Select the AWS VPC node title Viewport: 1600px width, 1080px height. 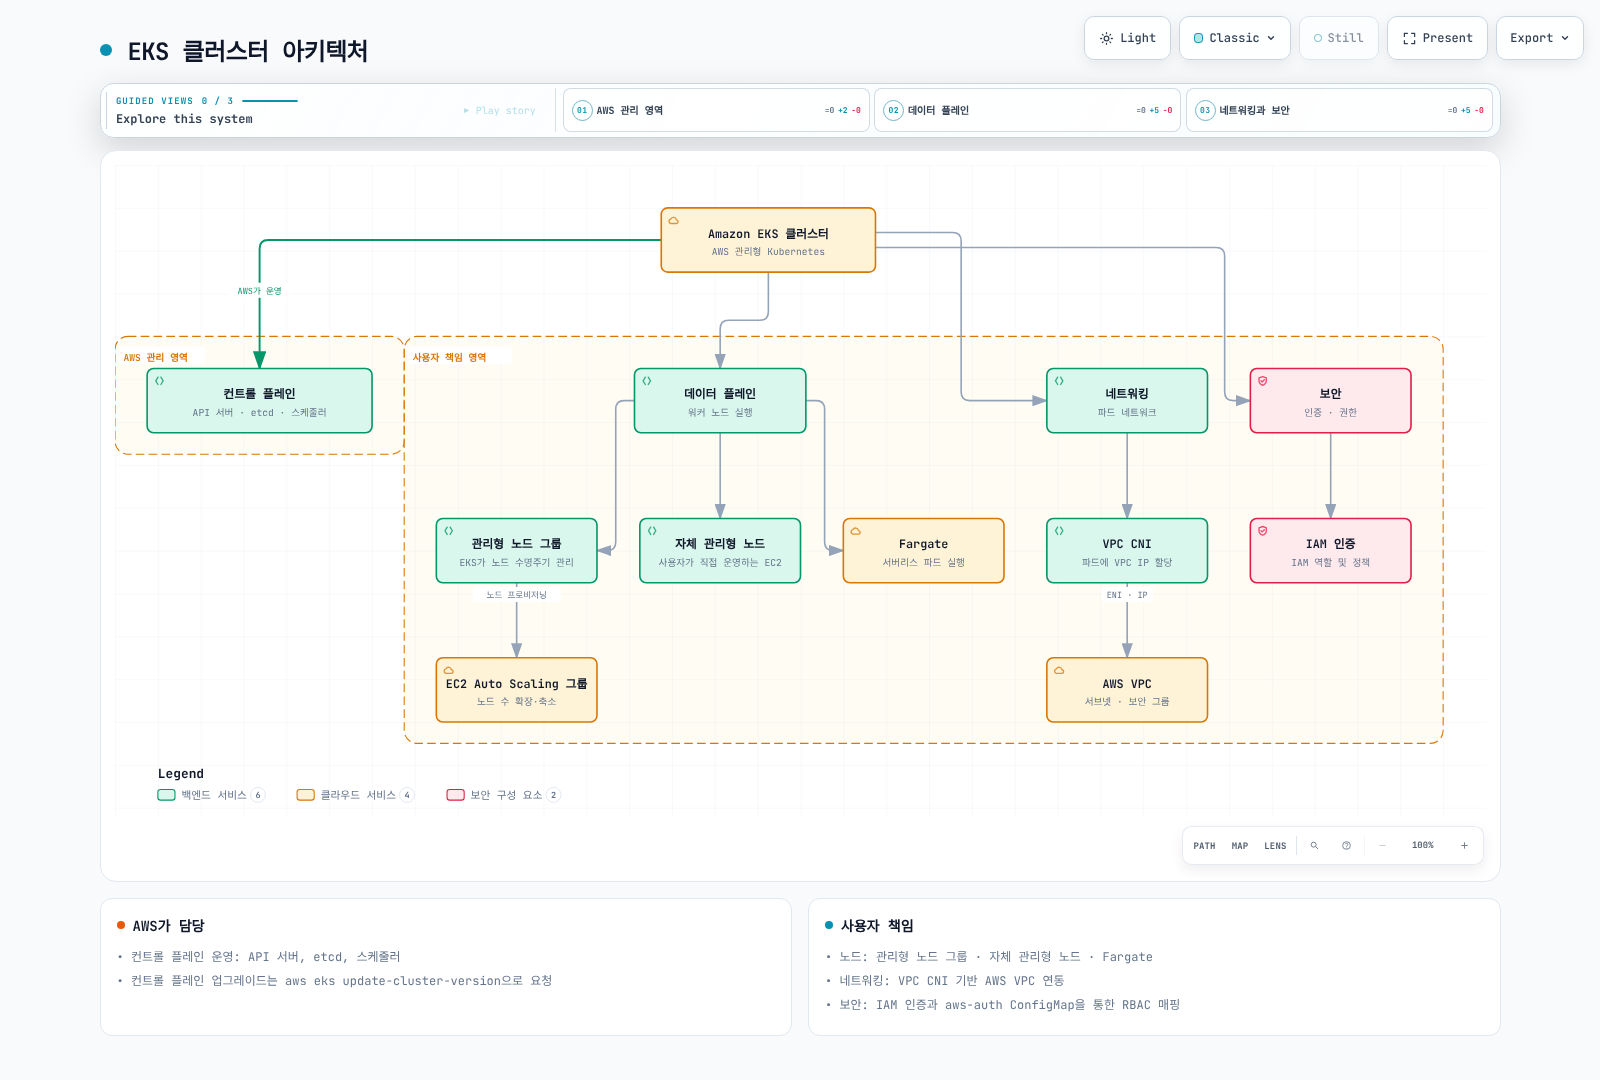pyautogui.click(x=1127, y=684)
